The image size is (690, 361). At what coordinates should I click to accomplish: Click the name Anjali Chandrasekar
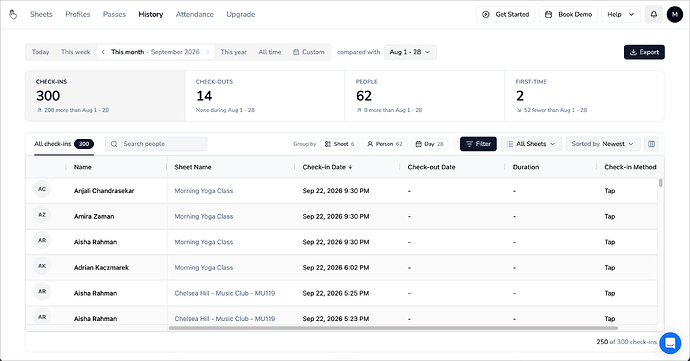coord(104,191)
